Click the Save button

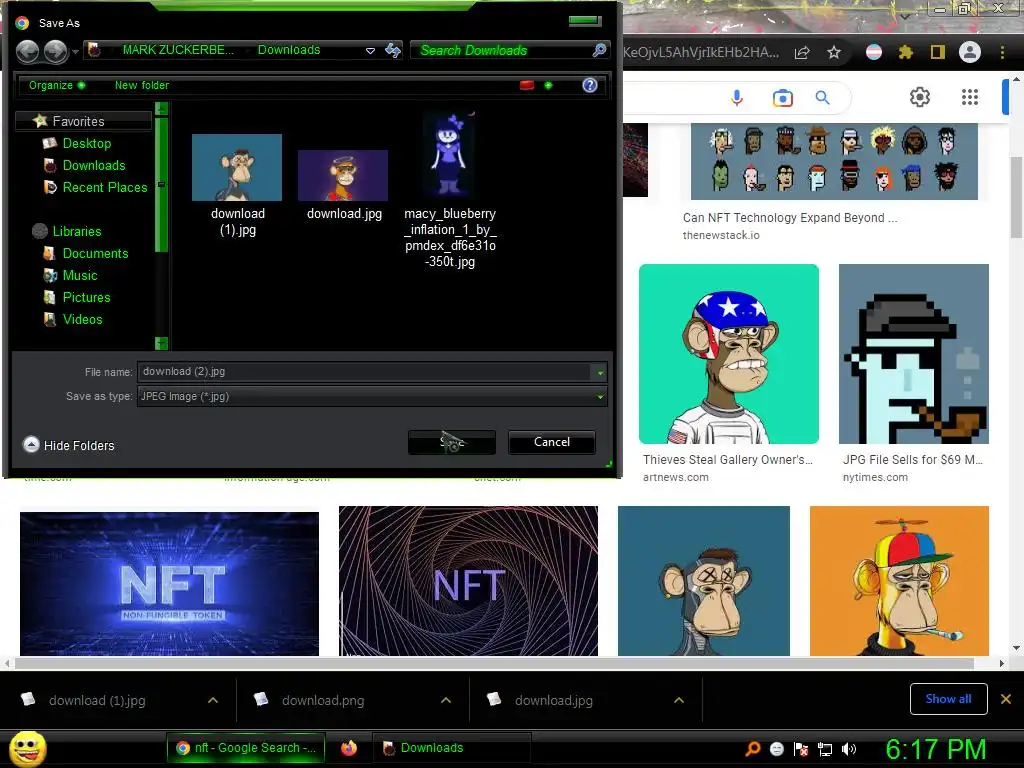452,442
